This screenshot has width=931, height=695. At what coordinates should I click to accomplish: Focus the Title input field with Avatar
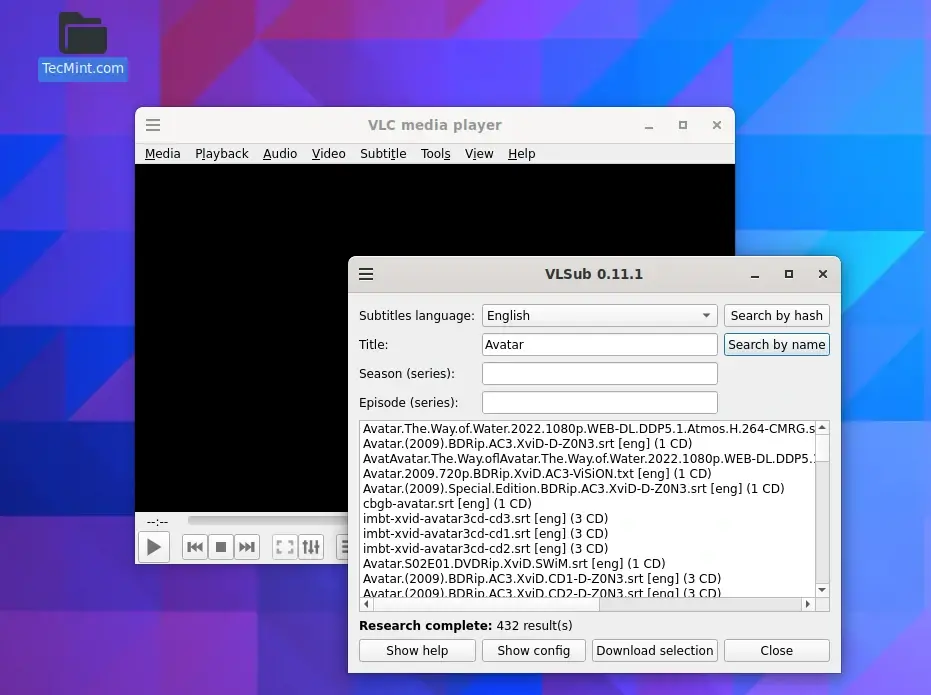coord(600,344)
